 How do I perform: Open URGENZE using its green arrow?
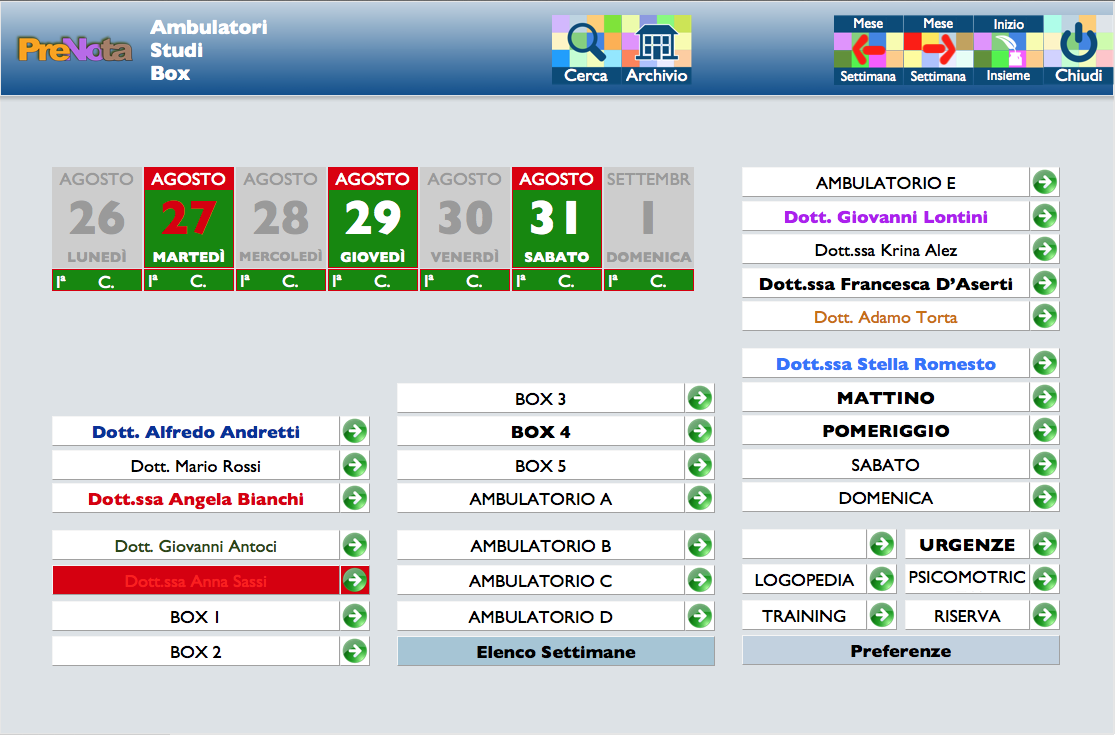click(x=1044, y=544)
